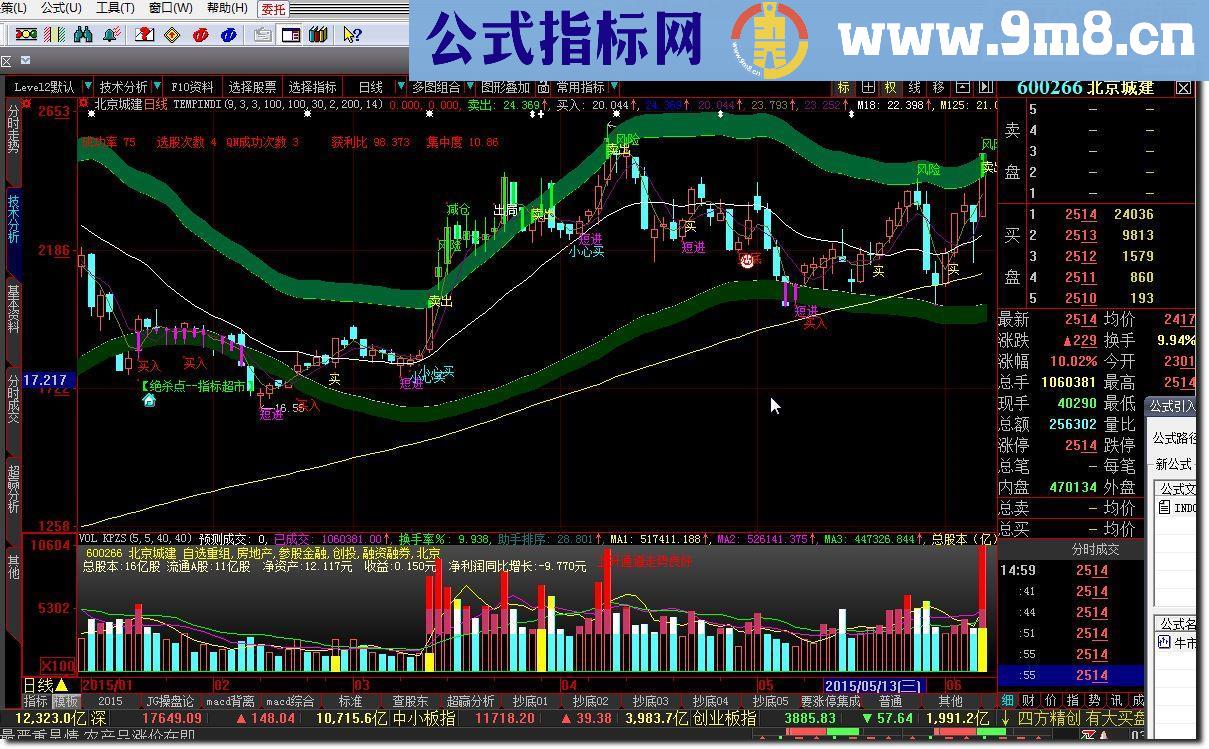
Task: Toggle 线 line display mode on the chart
Action: (x=916, y=88)
